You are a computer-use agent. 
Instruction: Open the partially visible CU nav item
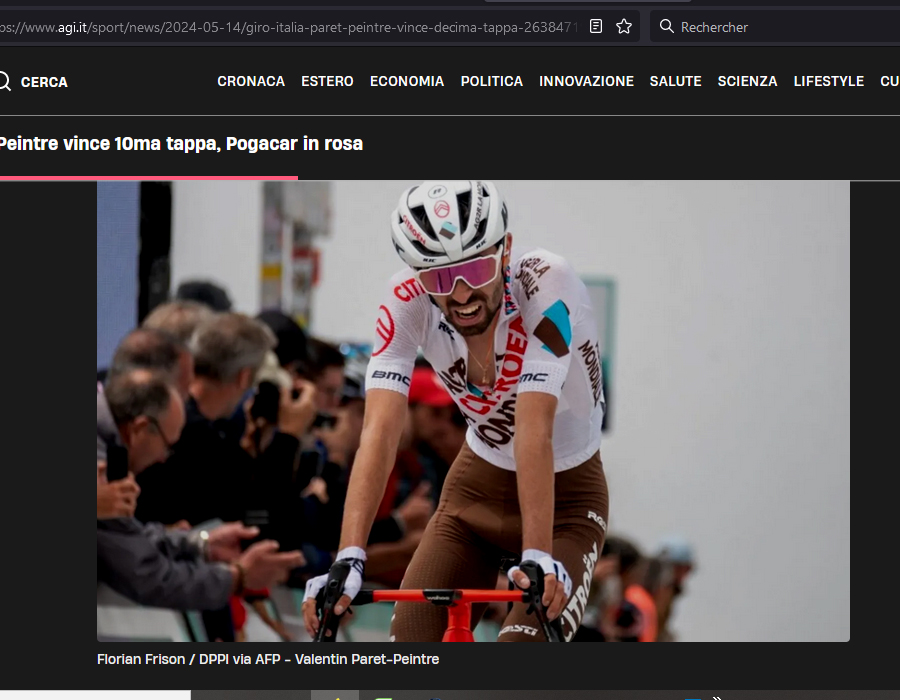pyautogui.click(x=888, y=81)
